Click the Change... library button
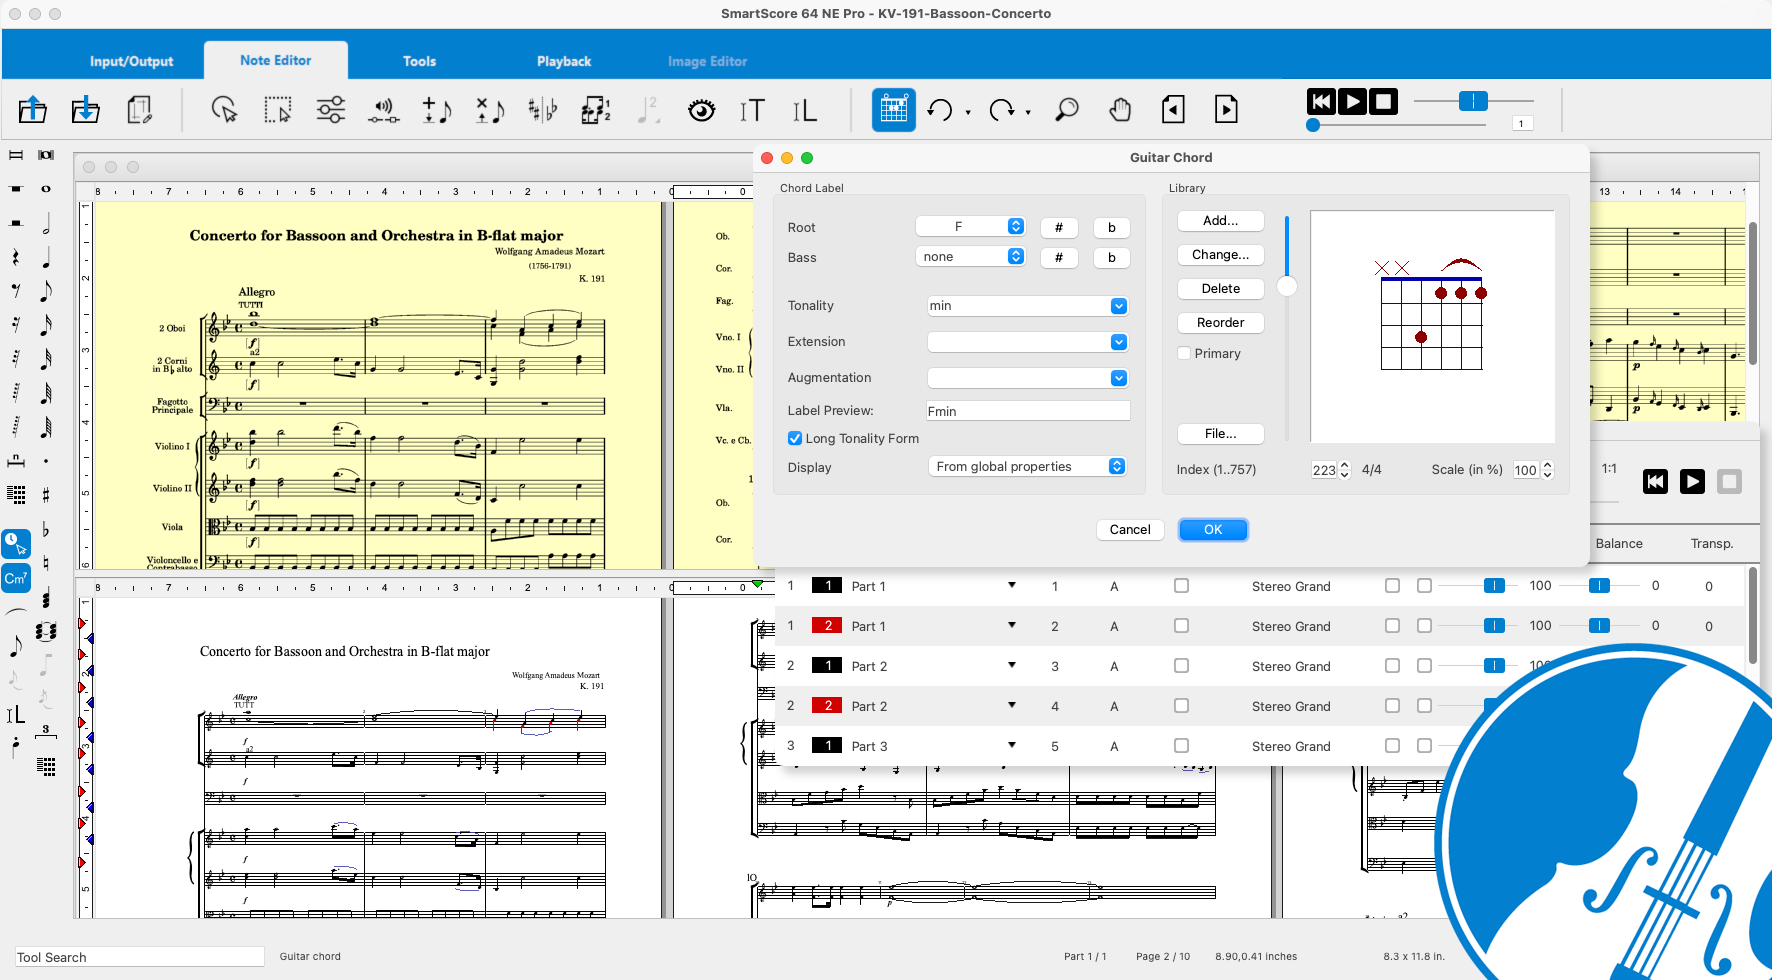The height and width of the screenshot is (980, 1772). (x=1220, y=255)
